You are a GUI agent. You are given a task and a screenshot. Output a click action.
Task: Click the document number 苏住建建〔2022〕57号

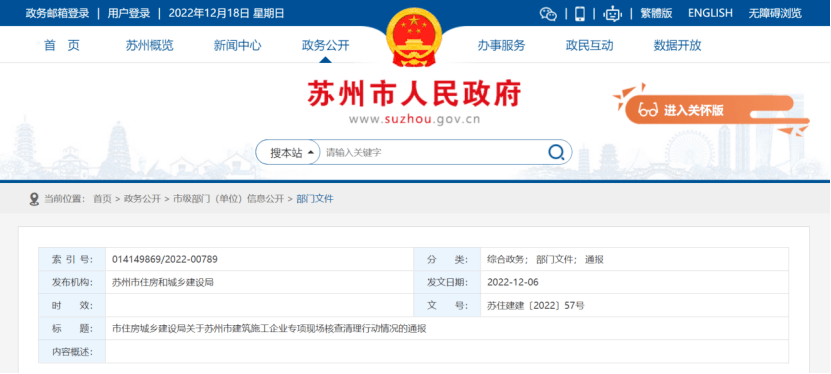pos(536,306)
